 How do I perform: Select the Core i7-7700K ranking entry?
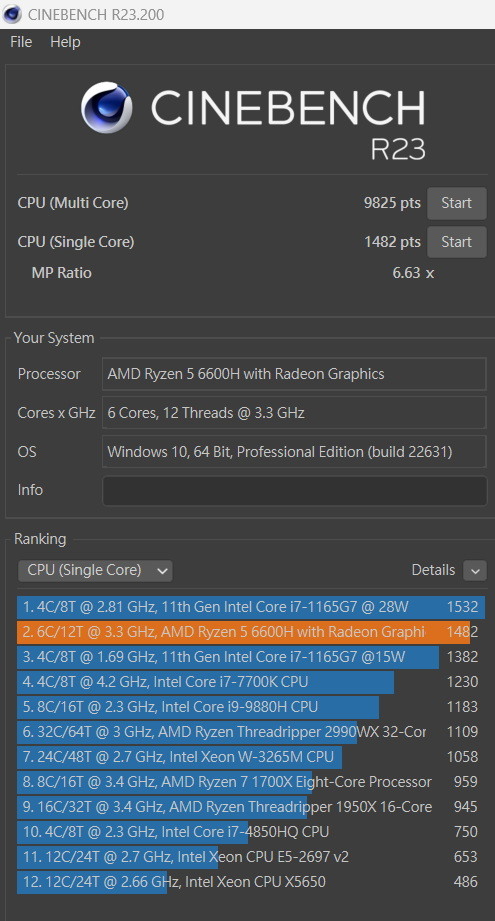(x=251, y=682)
